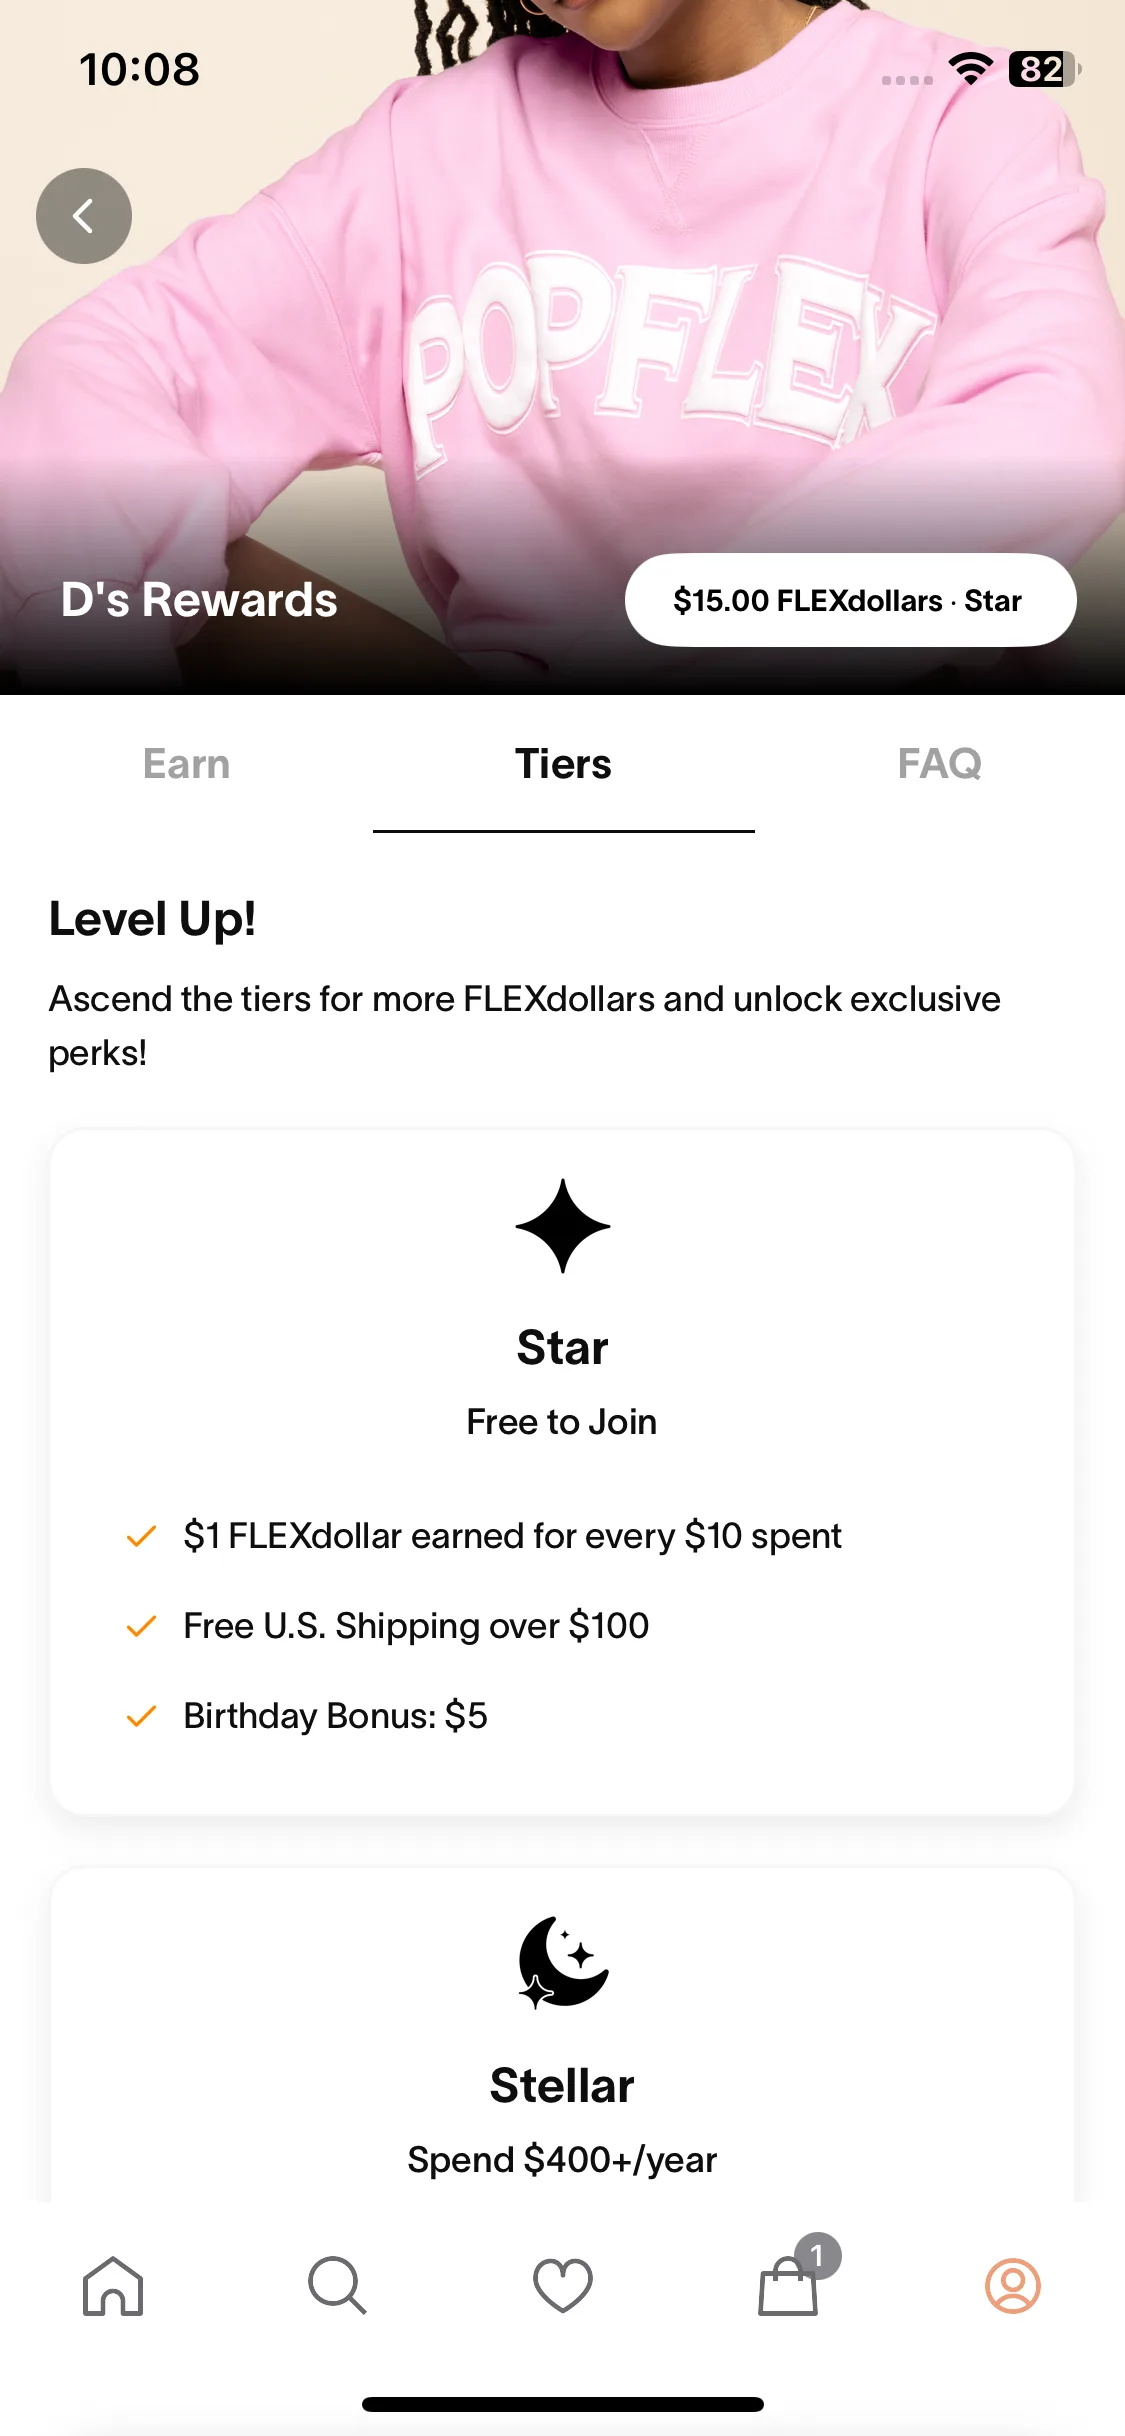Tap the $15.00 FLEXdollars Star button
This screenshot has height=2436, width=1125.
[850, 600]
